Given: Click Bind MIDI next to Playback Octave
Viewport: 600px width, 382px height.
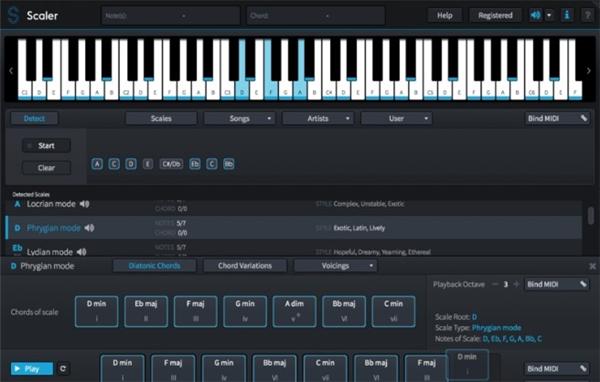Looking at the screenshot, I should click(x=556, y=284).
